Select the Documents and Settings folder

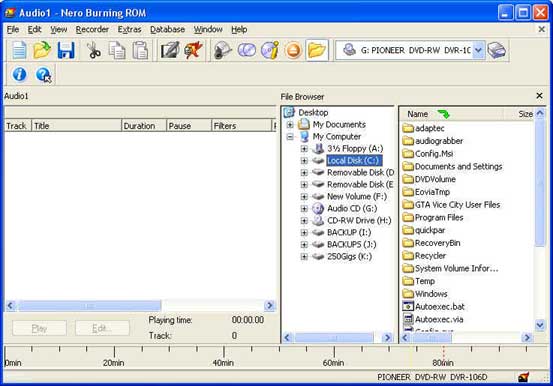click(x=458, y=167)
